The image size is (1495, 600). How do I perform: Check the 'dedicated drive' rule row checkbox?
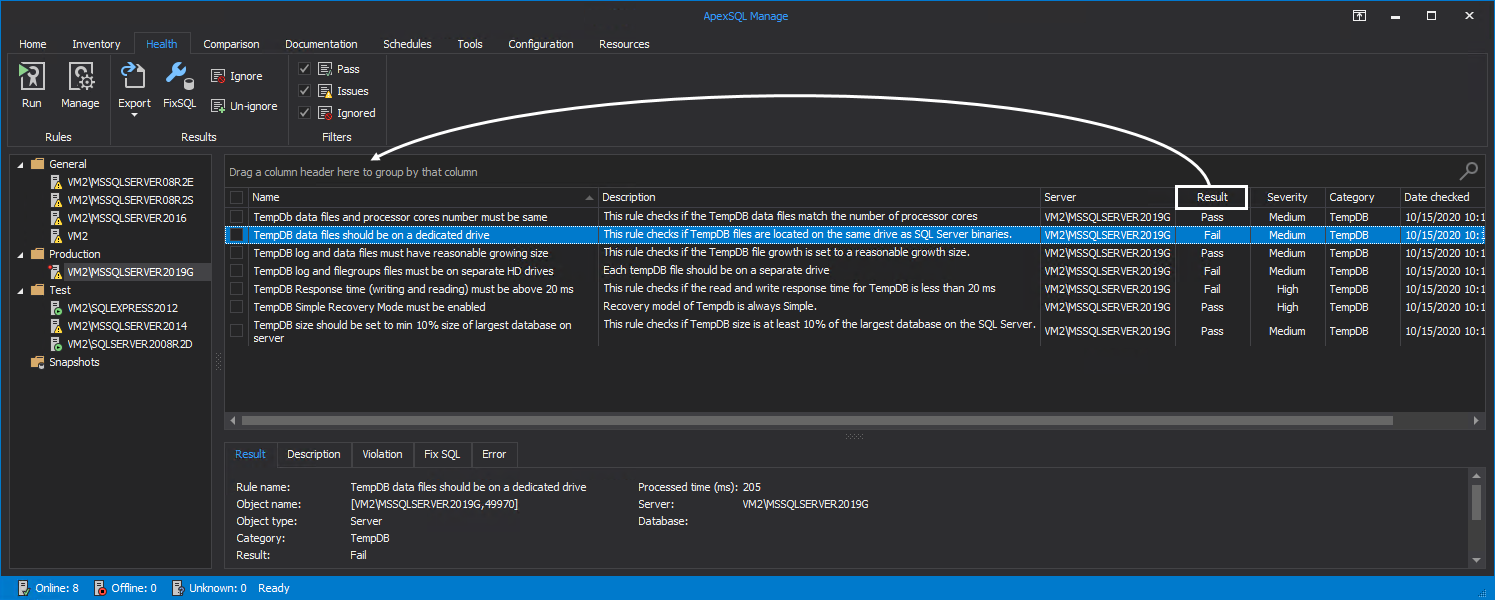click(236, 235)
